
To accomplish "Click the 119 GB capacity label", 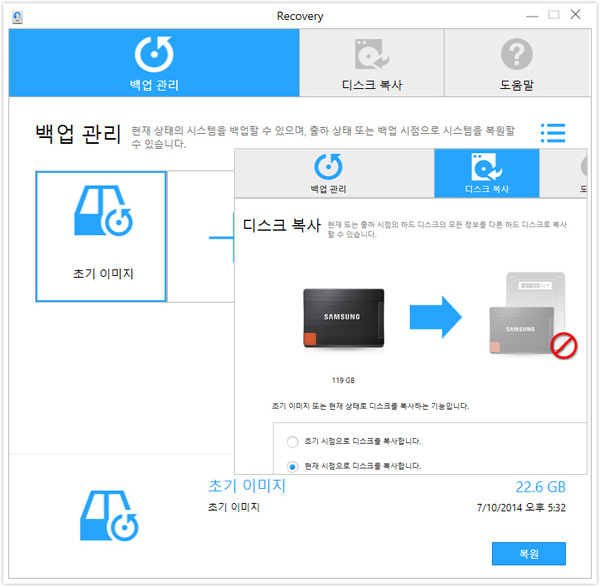I will click(343, 380).
